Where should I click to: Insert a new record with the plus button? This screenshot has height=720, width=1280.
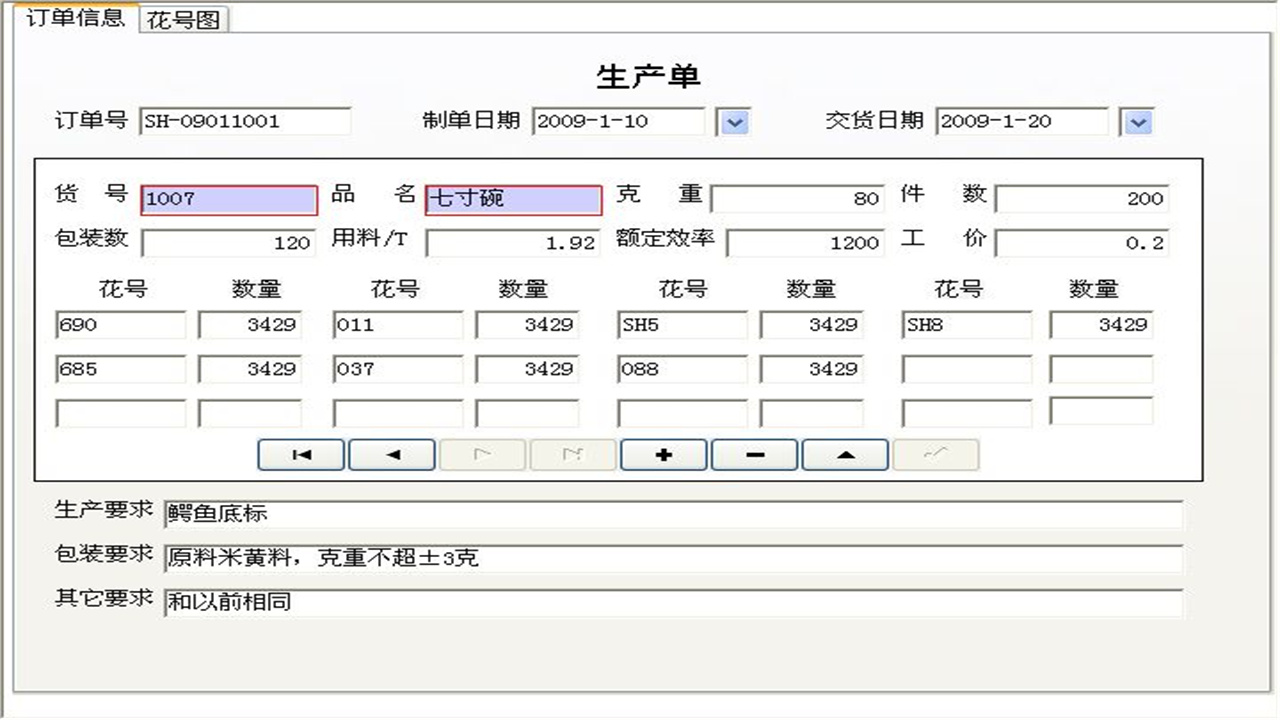tap(663, 455)
